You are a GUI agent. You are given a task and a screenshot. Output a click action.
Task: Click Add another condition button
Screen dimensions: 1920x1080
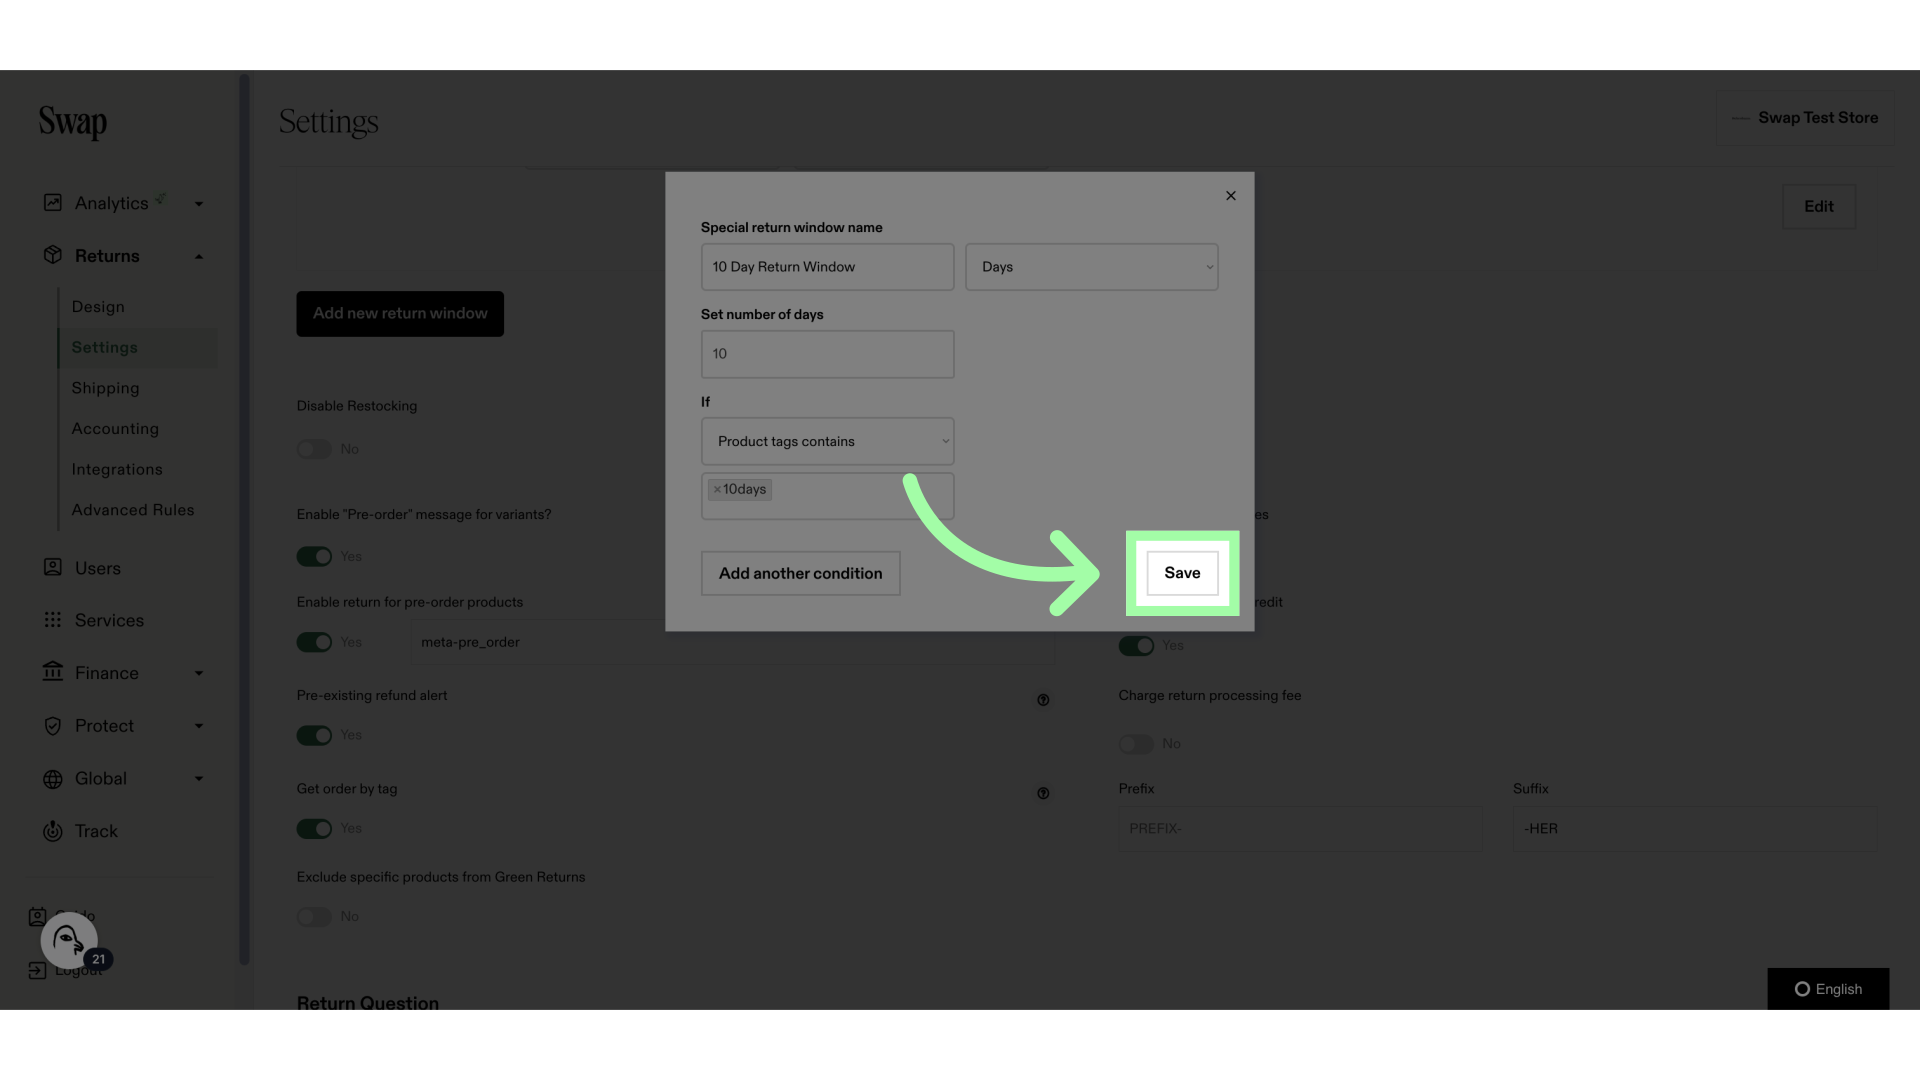(800, 574)
